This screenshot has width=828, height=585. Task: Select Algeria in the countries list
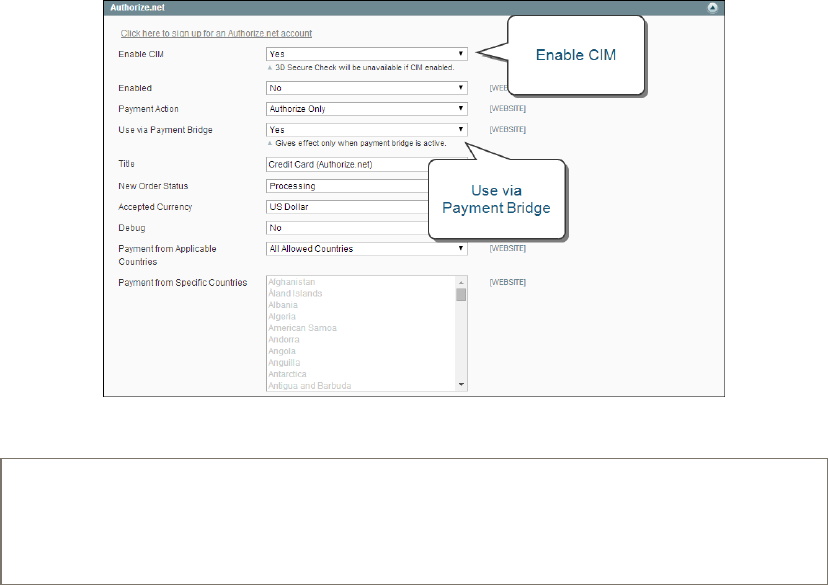282,317
